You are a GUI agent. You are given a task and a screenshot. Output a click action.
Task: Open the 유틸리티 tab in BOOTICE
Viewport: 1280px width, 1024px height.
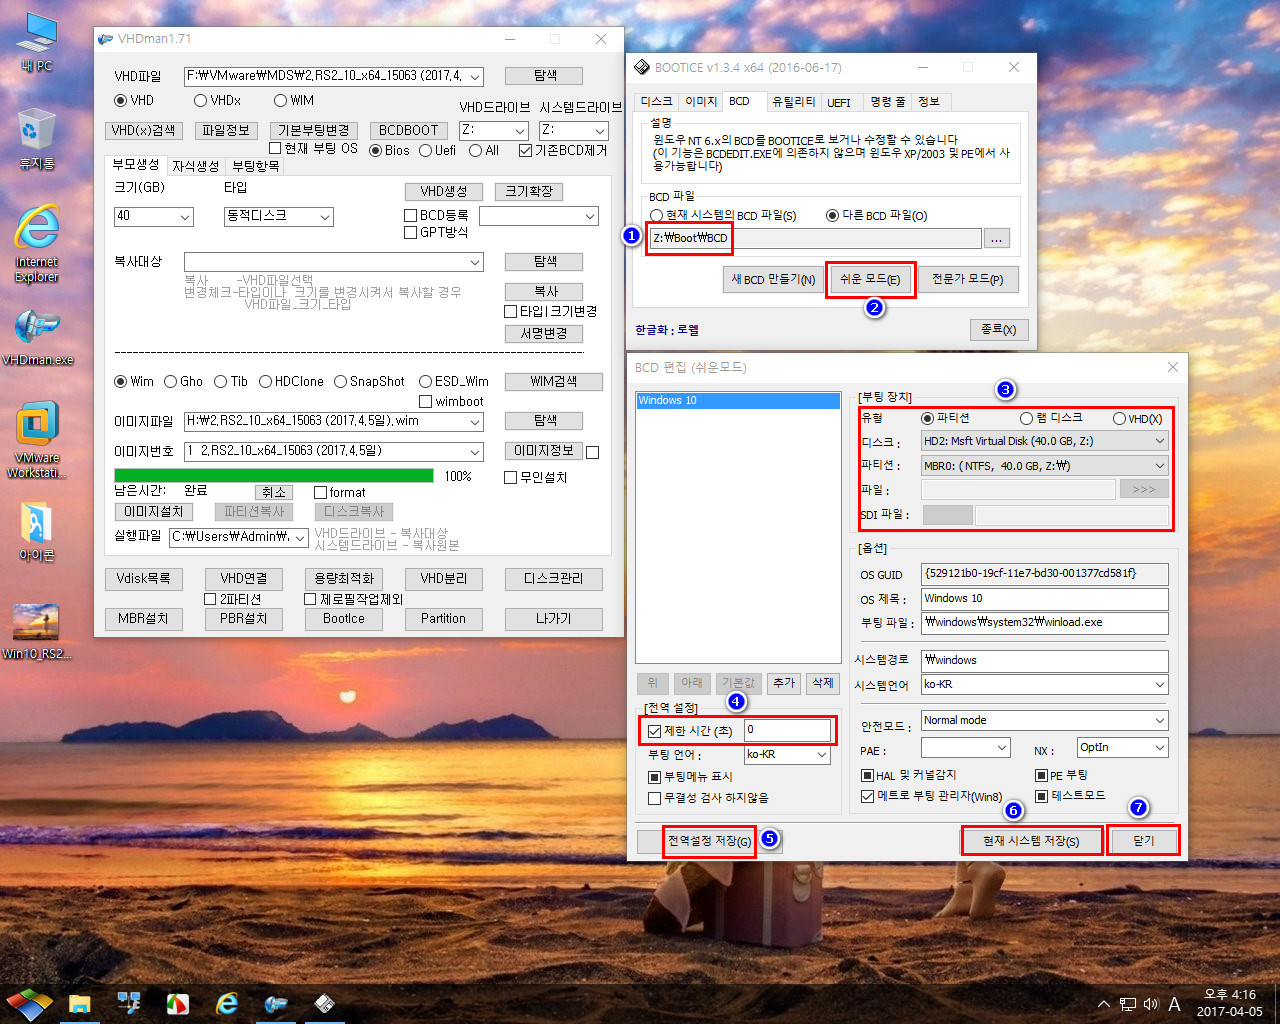(793, 102)
